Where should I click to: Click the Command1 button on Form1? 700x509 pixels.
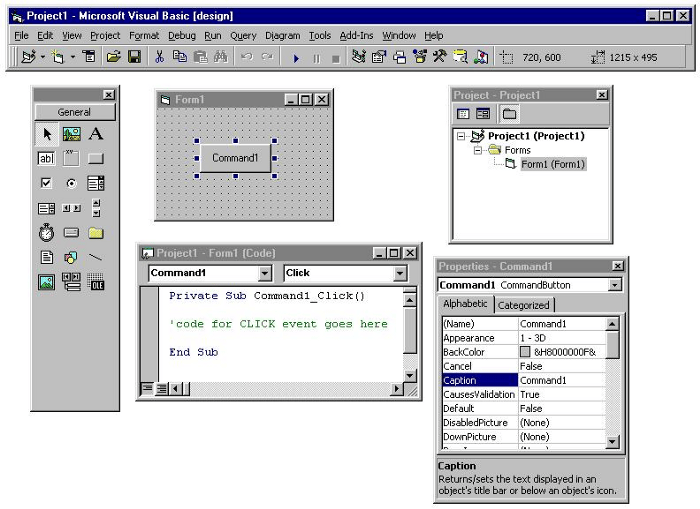(x=235, y=158)
